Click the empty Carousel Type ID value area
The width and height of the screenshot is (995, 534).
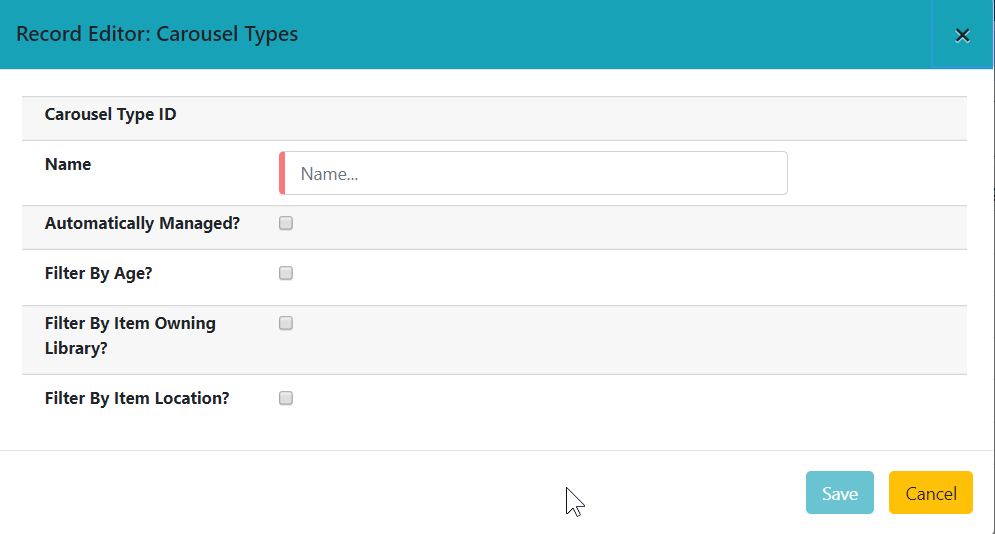point(600,118)
